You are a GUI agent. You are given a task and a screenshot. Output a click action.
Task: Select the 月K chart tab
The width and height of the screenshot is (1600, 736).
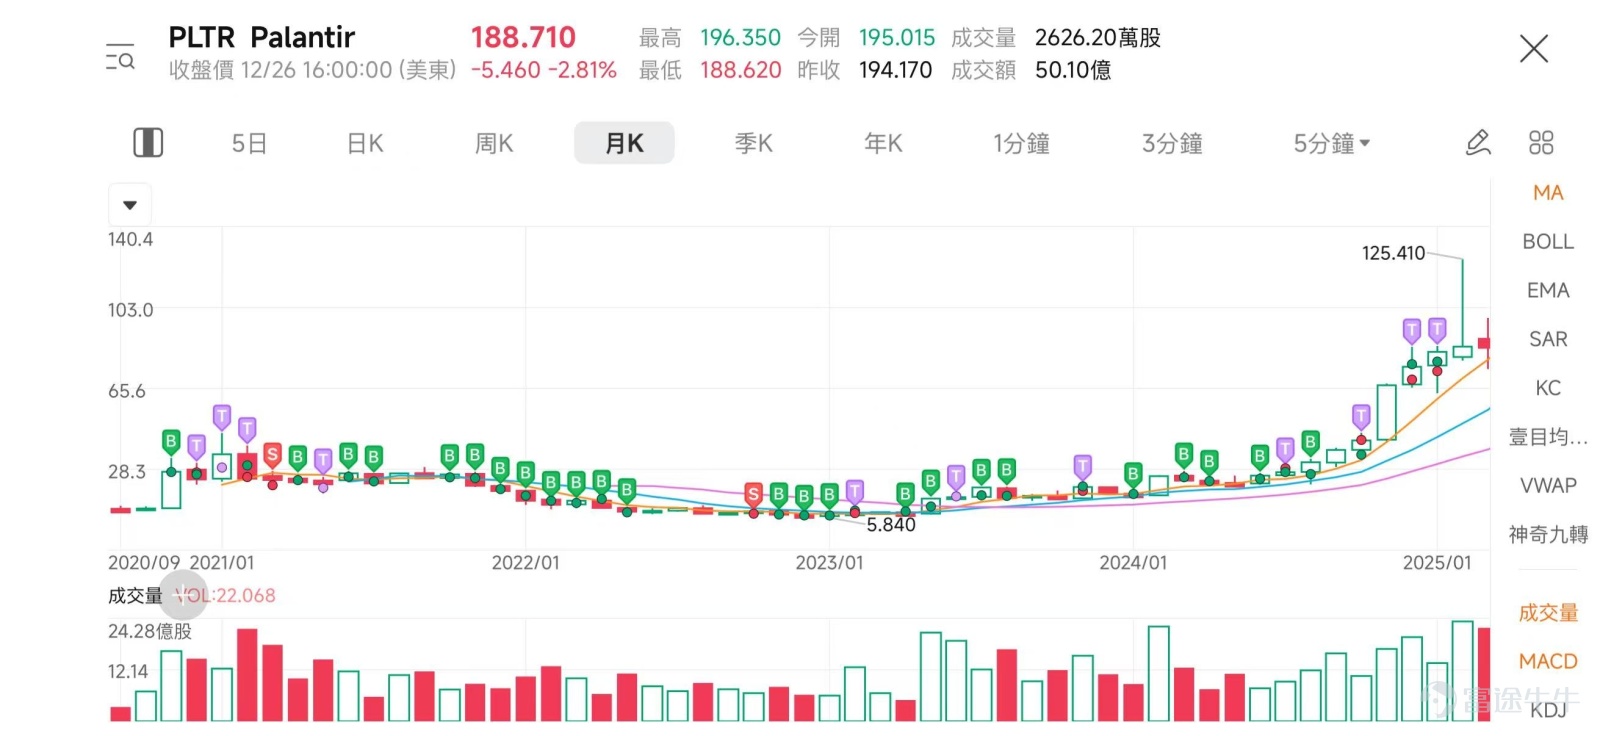(x=624, y=144)
